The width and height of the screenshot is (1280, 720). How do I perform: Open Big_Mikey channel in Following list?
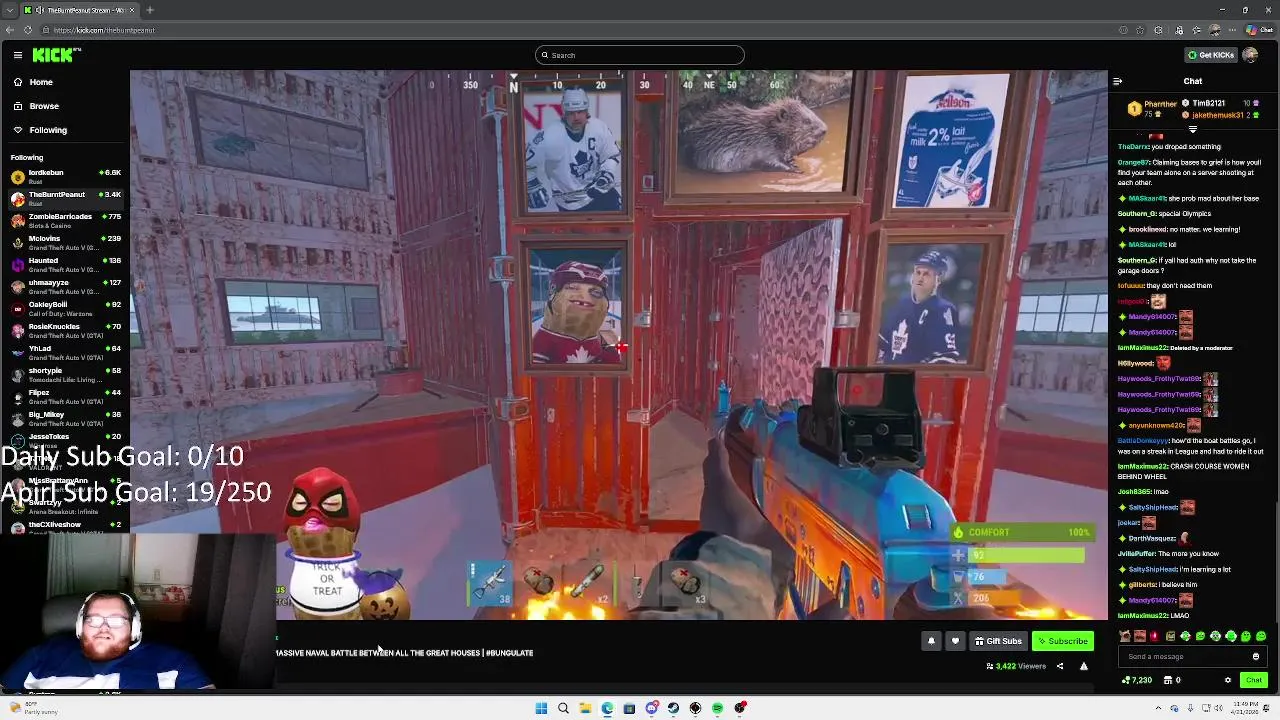tap(65, 418)
